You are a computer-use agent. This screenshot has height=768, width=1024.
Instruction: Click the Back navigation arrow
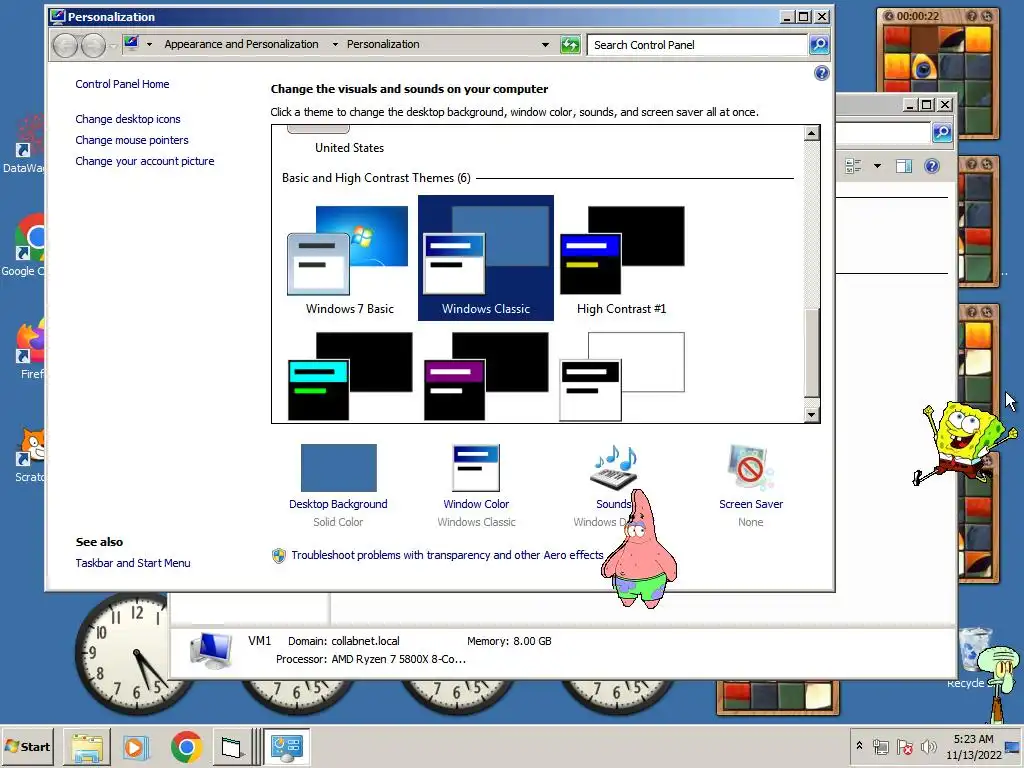[x=65, y=45]
